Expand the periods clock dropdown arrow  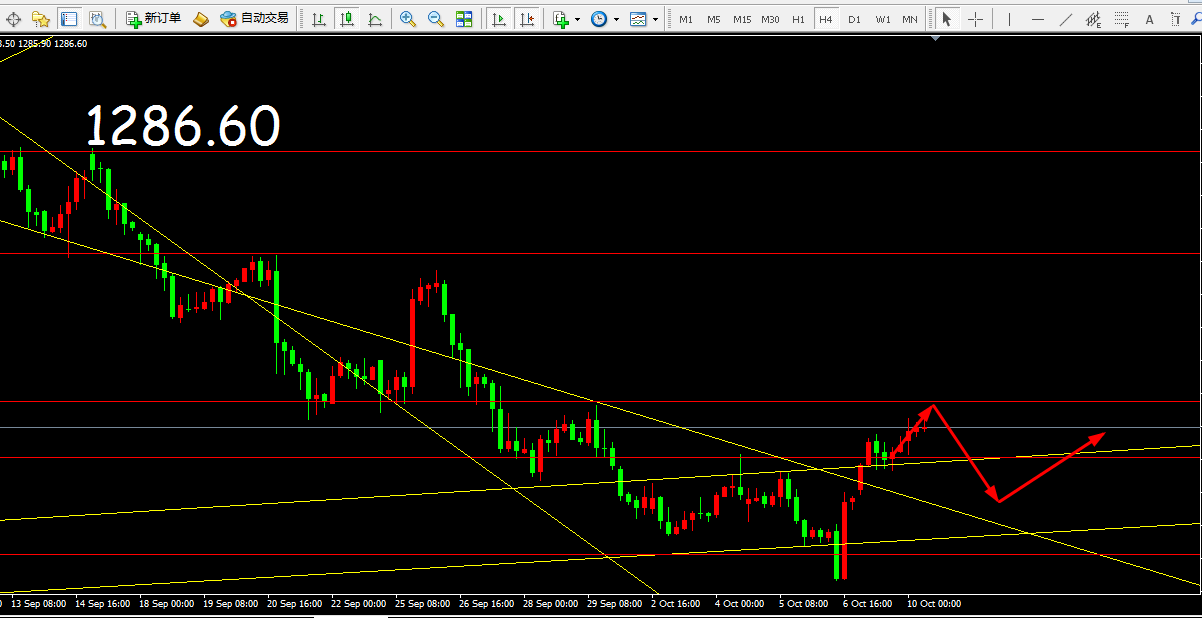[x=616, y=19]
